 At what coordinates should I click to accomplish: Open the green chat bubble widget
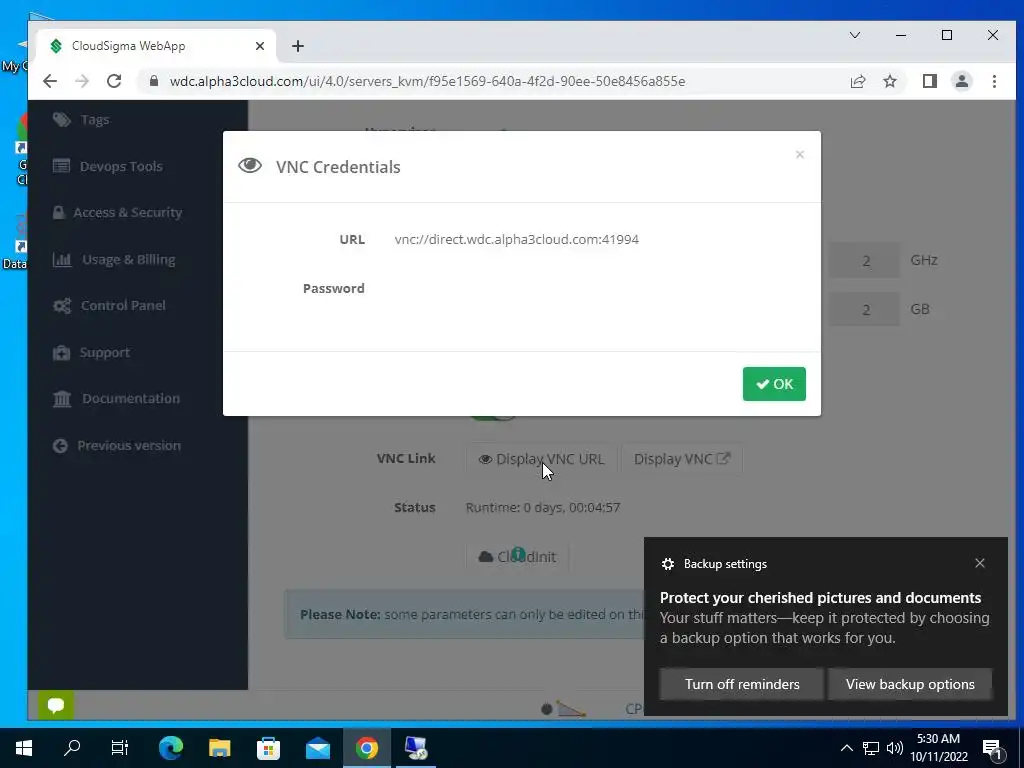click(x=56, y=705)
